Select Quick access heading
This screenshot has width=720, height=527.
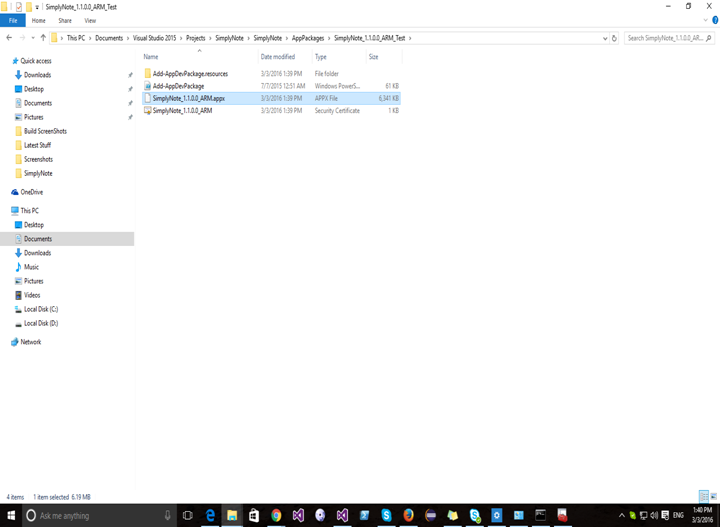tap(31, 61)
